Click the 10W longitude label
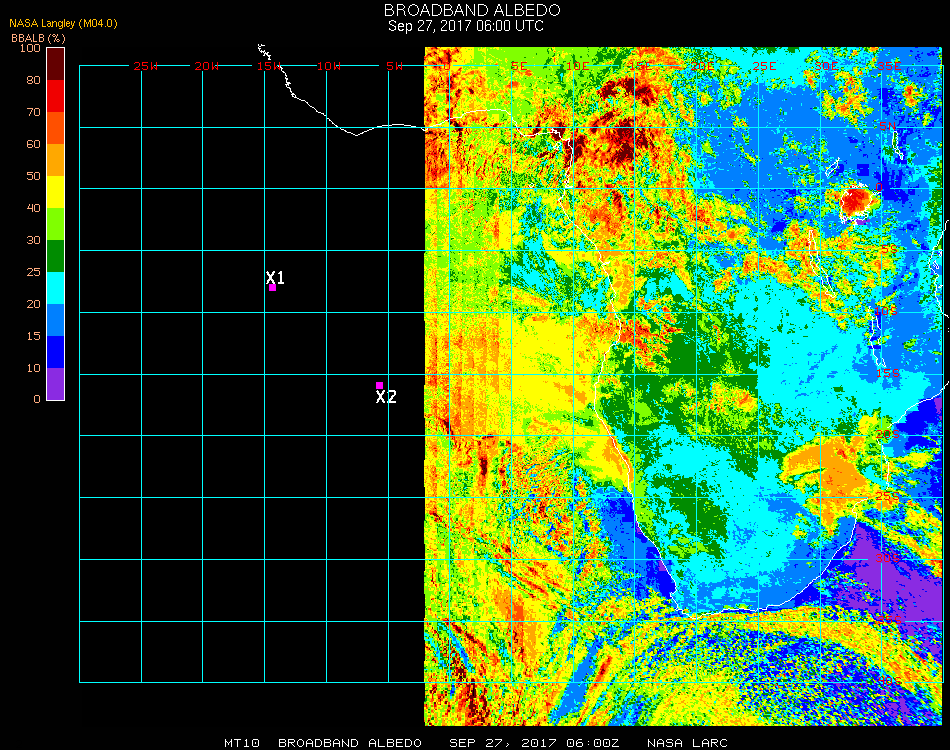 (329, 66)
